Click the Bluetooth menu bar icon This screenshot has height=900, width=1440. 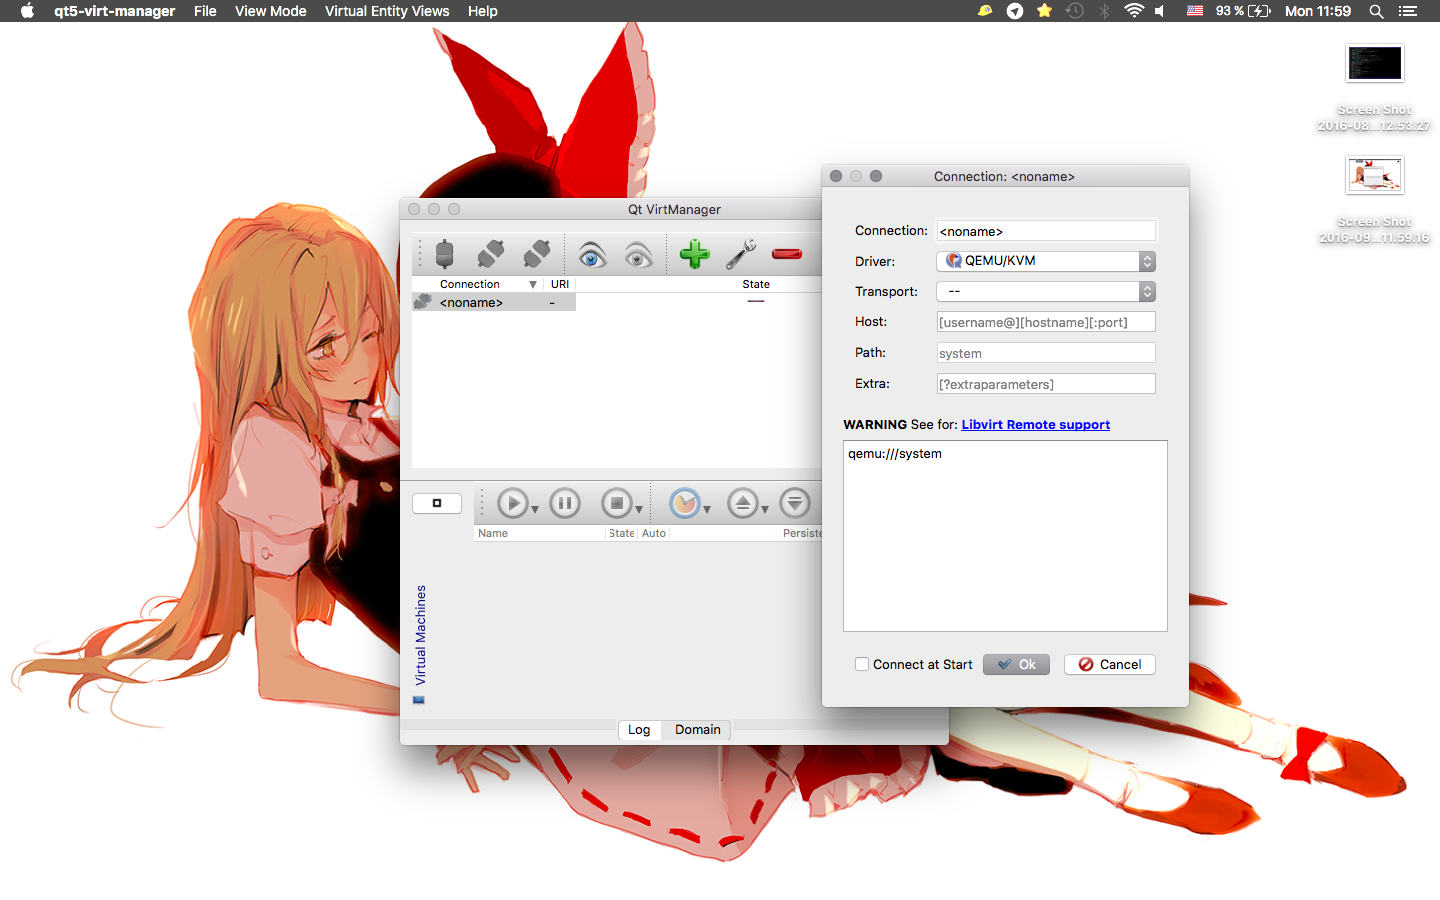tap(1105, 11)
